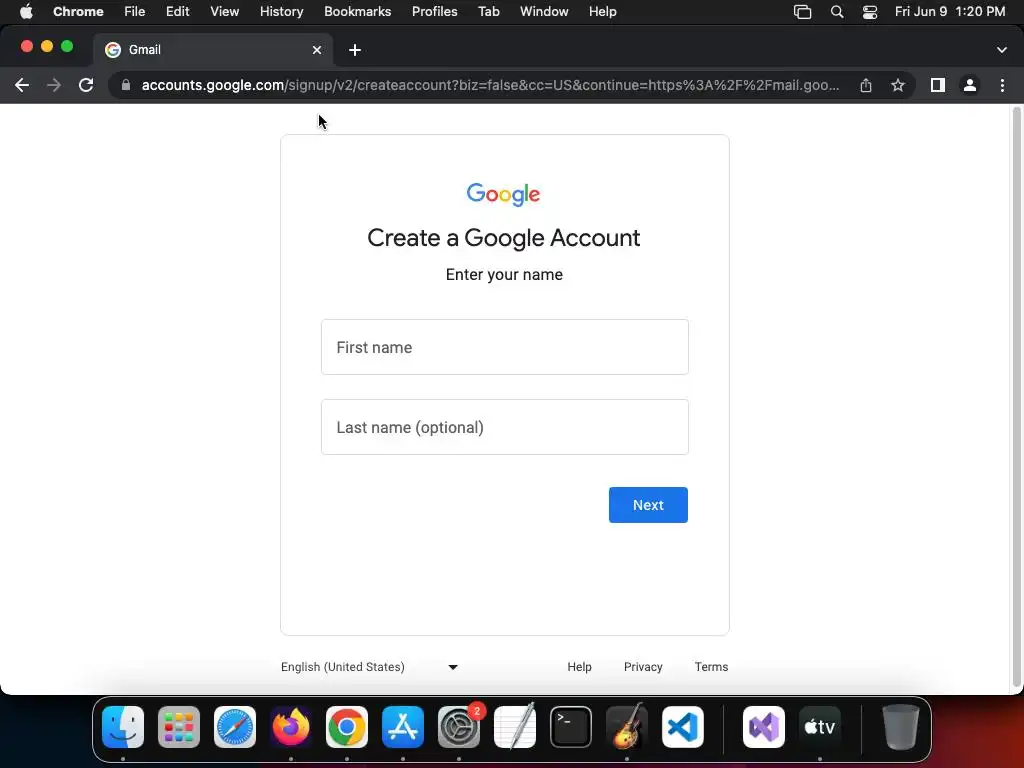Open the Apple menu

click(26, 11)
